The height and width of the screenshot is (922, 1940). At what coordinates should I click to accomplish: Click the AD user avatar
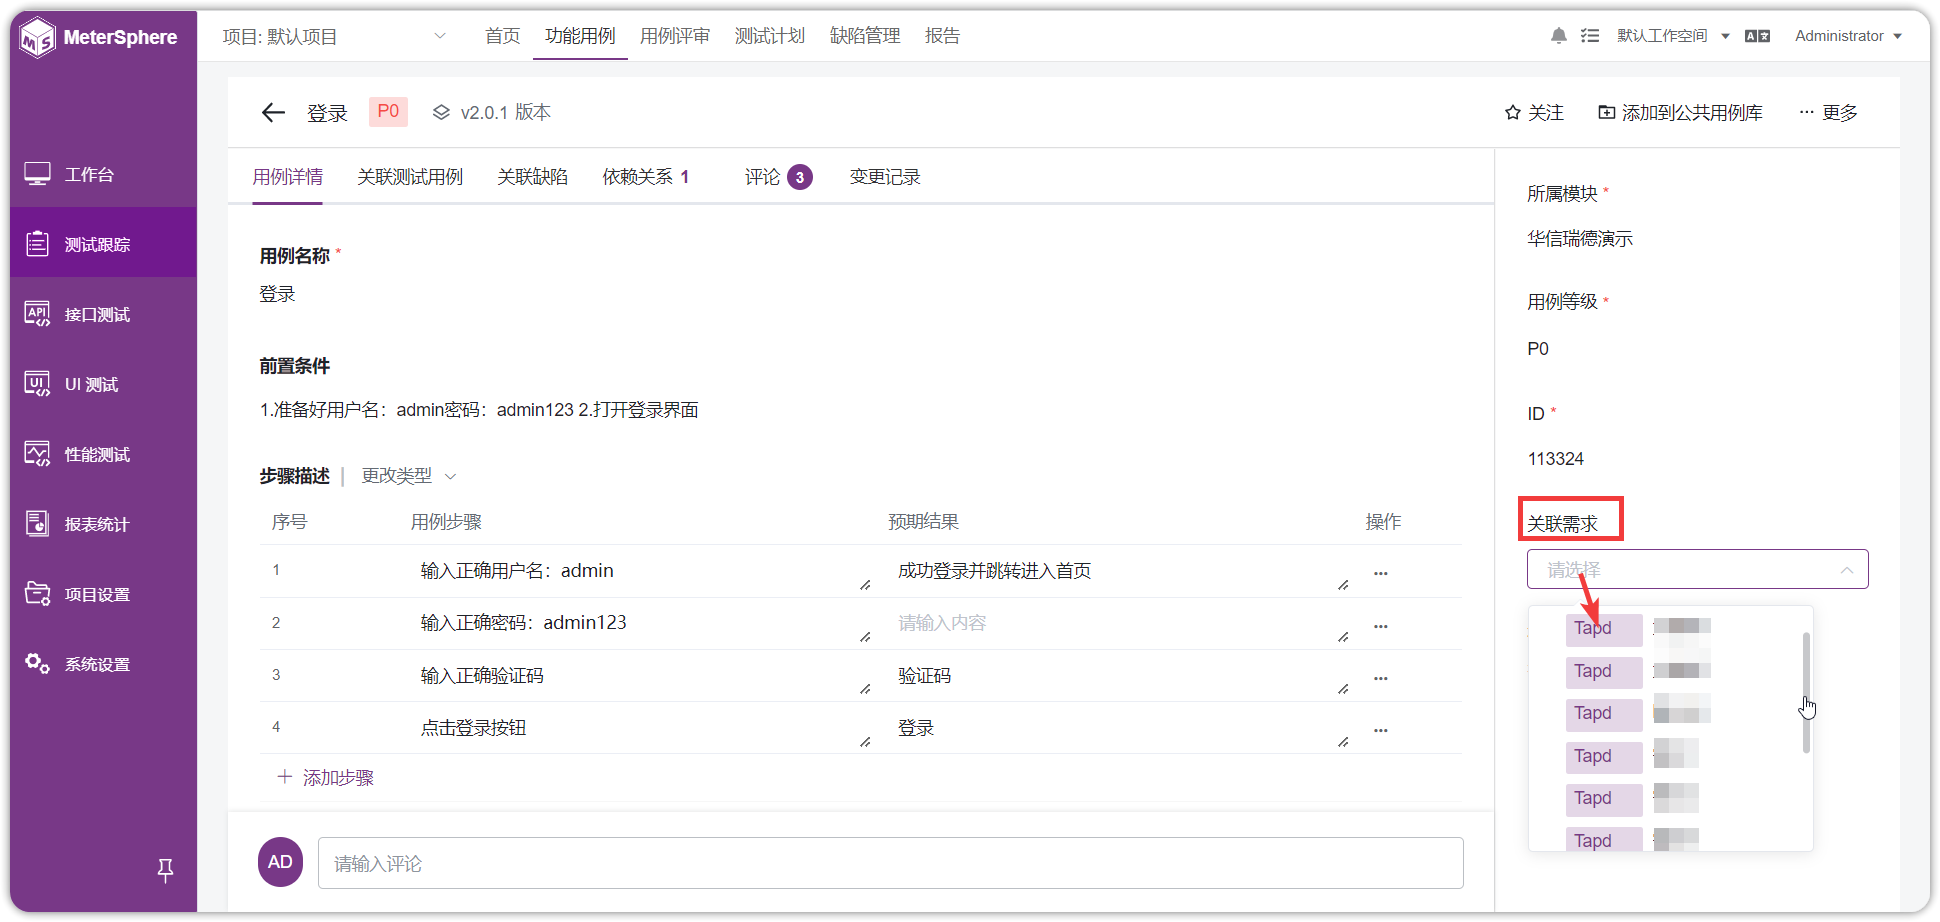281,862
